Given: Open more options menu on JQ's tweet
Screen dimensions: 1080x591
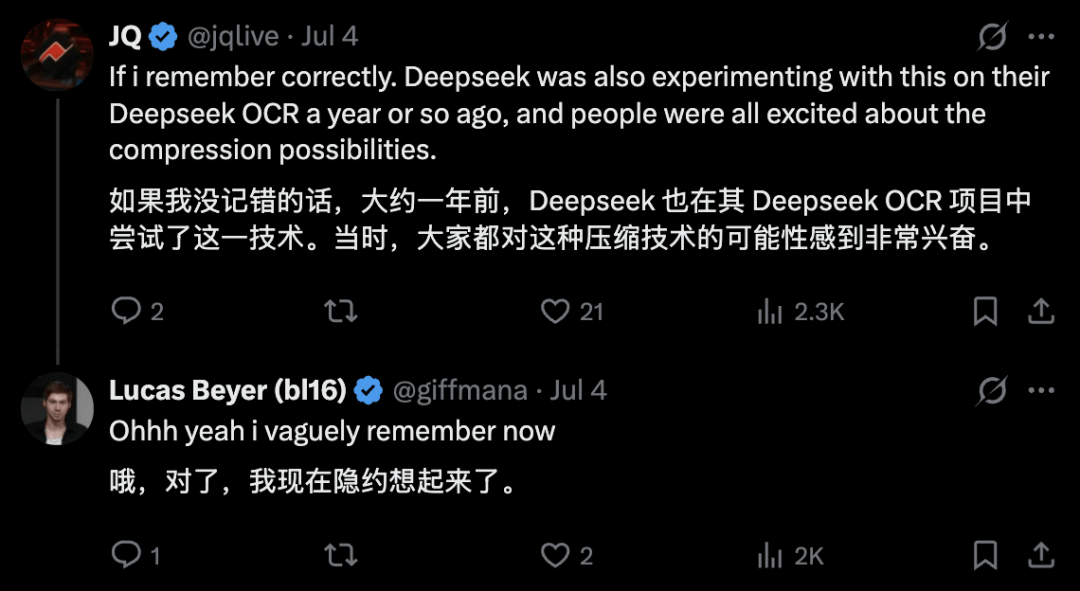Looking at the screenshot, I should pos(1041,37).
